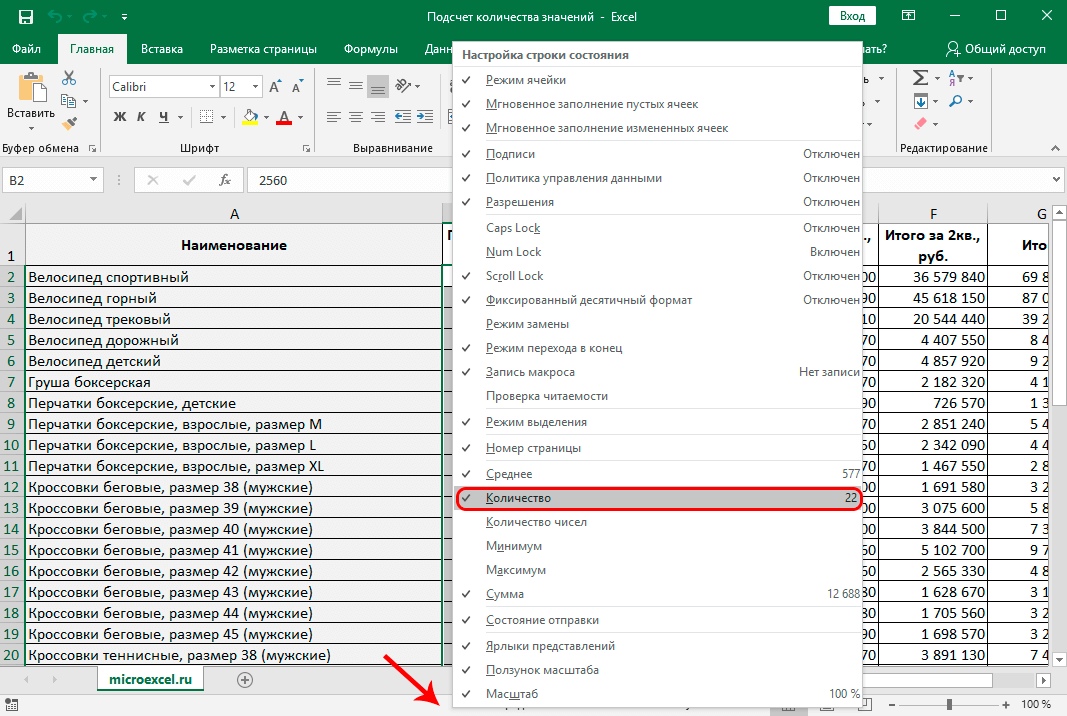
Task: Switch to the Разметка страницы tab
Action: click(x=263, y=49)
